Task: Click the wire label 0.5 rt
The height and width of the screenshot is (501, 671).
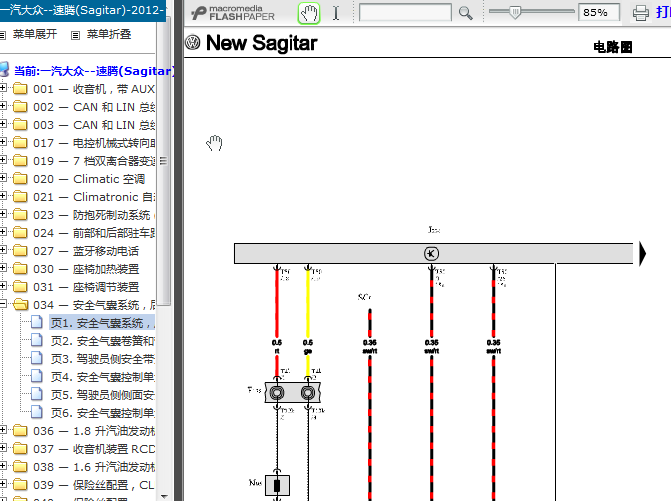Action: click(277, 347)
